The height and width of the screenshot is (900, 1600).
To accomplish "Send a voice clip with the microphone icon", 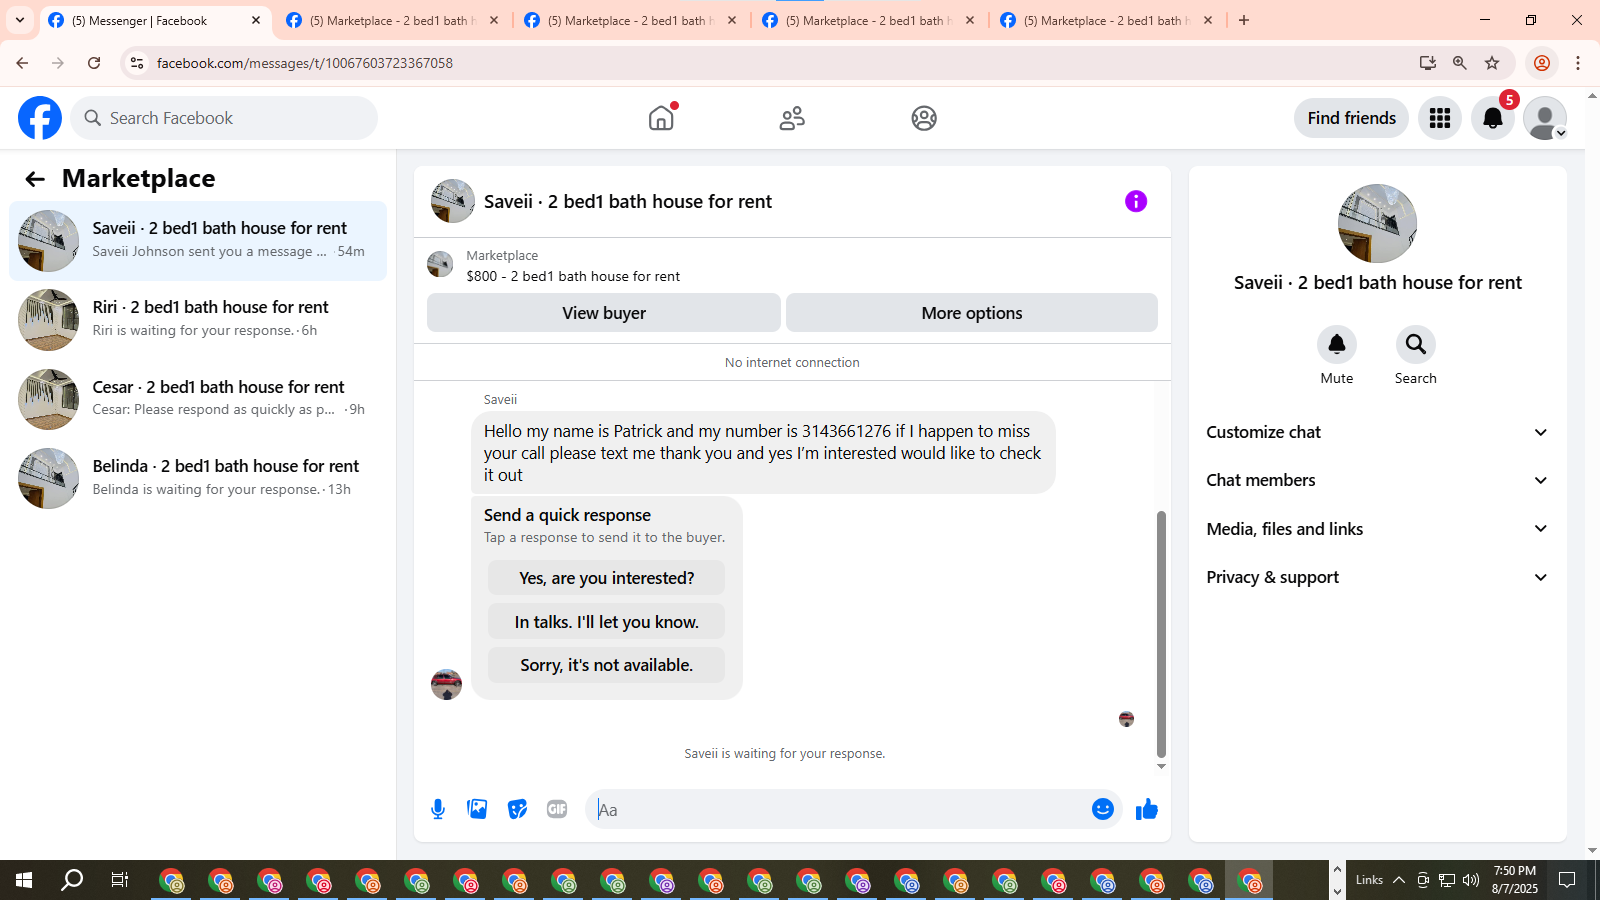I will (438, 809).
